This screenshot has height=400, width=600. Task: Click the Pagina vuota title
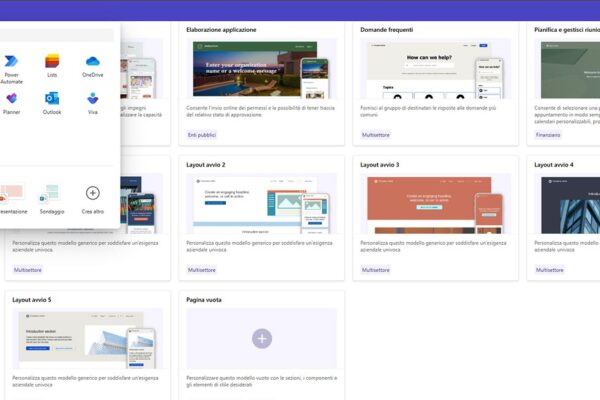(x=204, y=300)
